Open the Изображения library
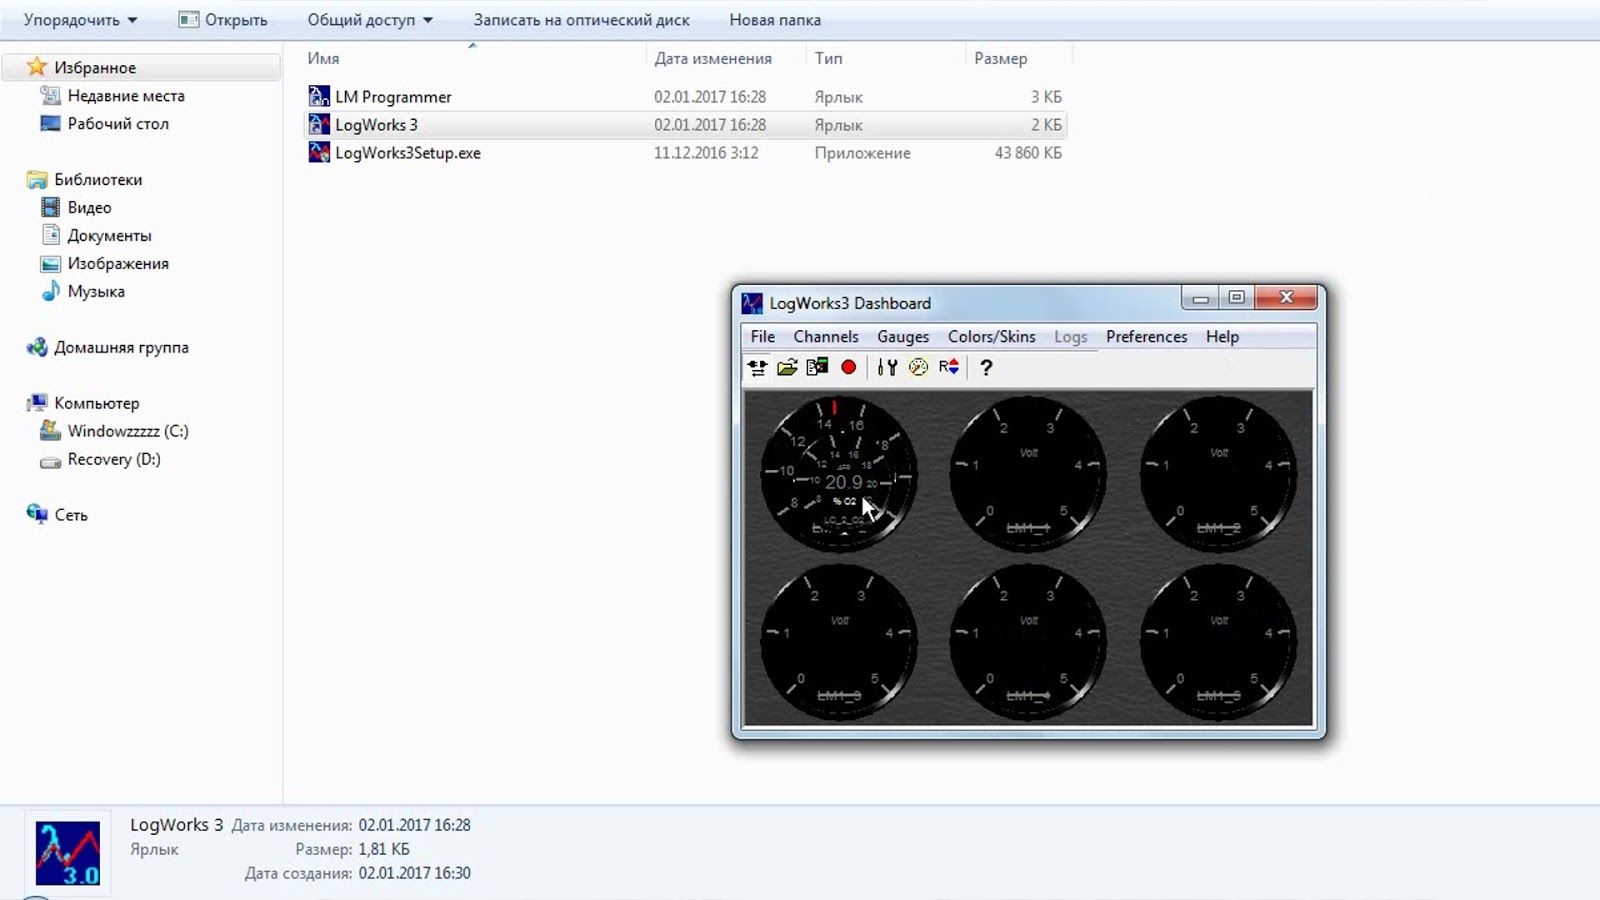This screenshot has height=900, width=1600. [x=118, y=264]
